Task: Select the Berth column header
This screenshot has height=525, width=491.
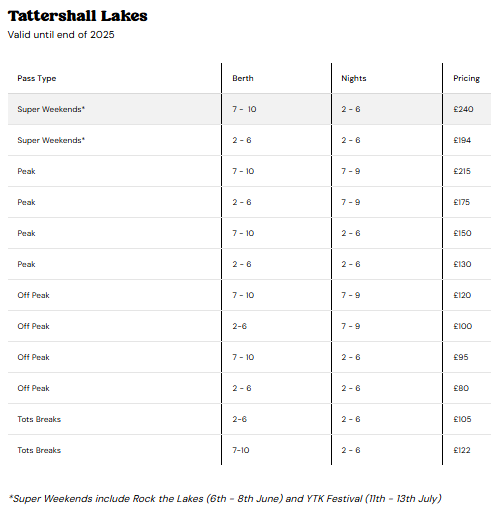Action: [x=243, y=78]
